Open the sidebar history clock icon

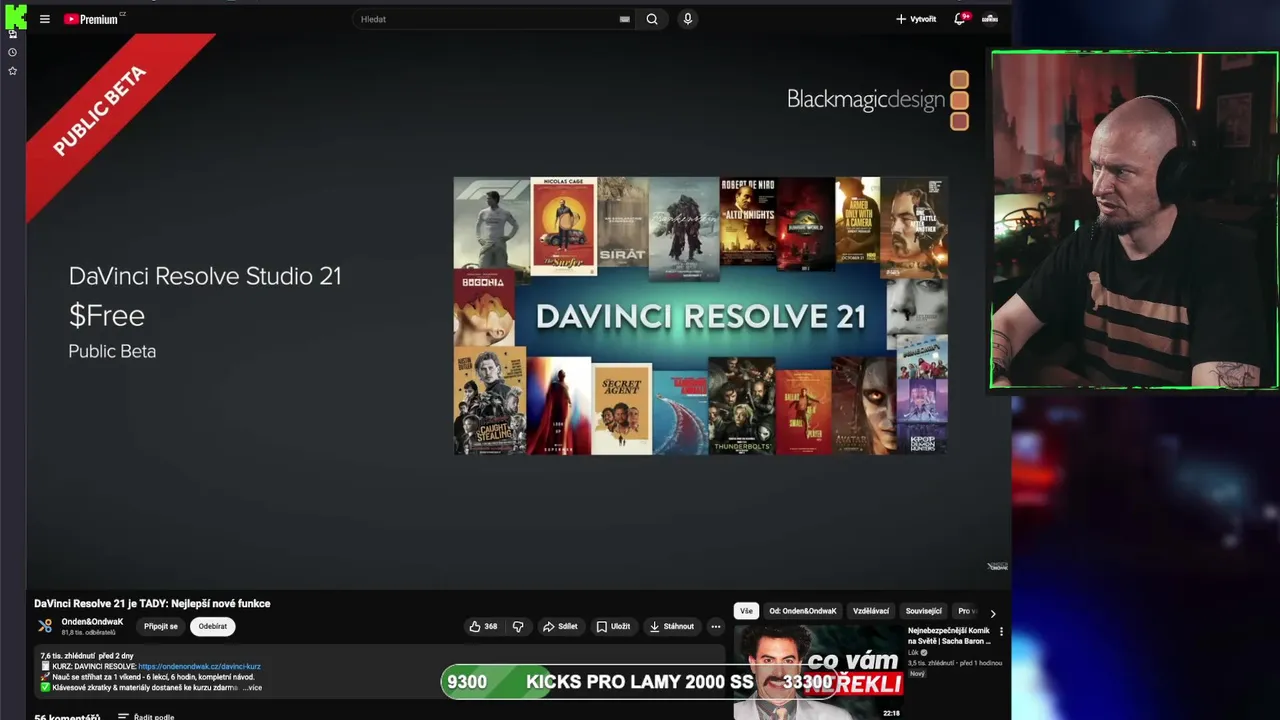(12, 52)
